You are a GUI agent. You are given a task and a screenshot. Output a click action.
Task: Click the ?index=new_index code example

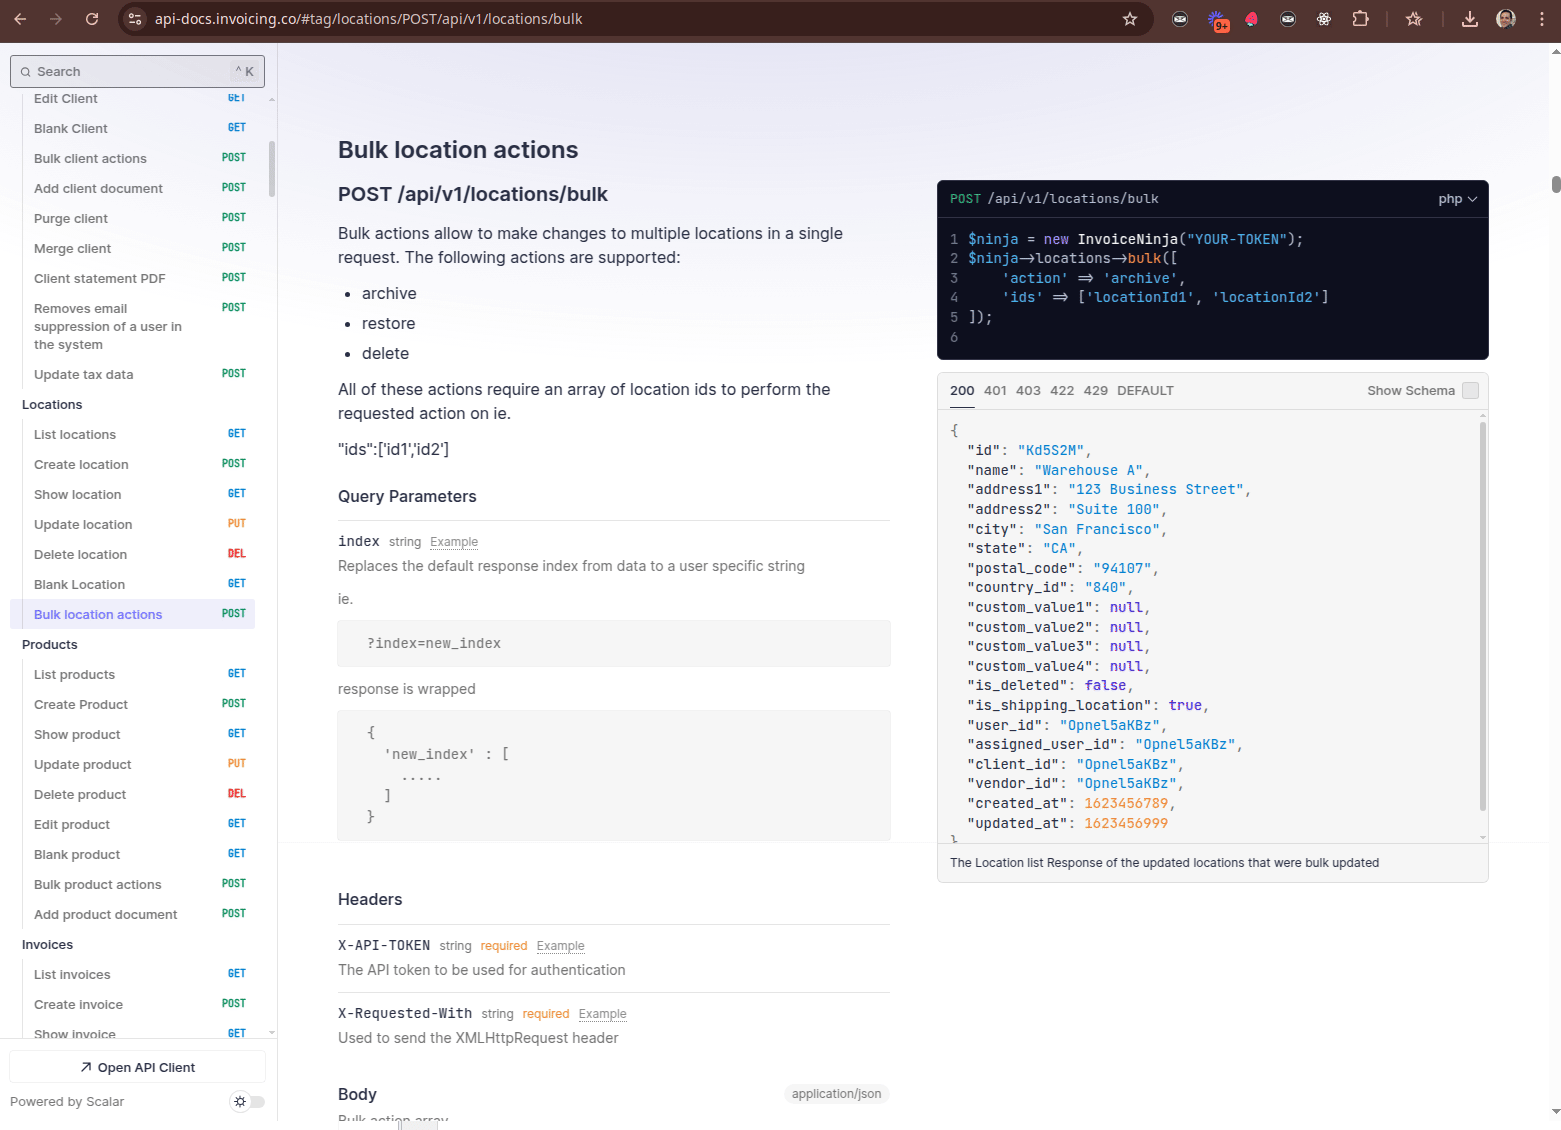click(x=614, y=644)
